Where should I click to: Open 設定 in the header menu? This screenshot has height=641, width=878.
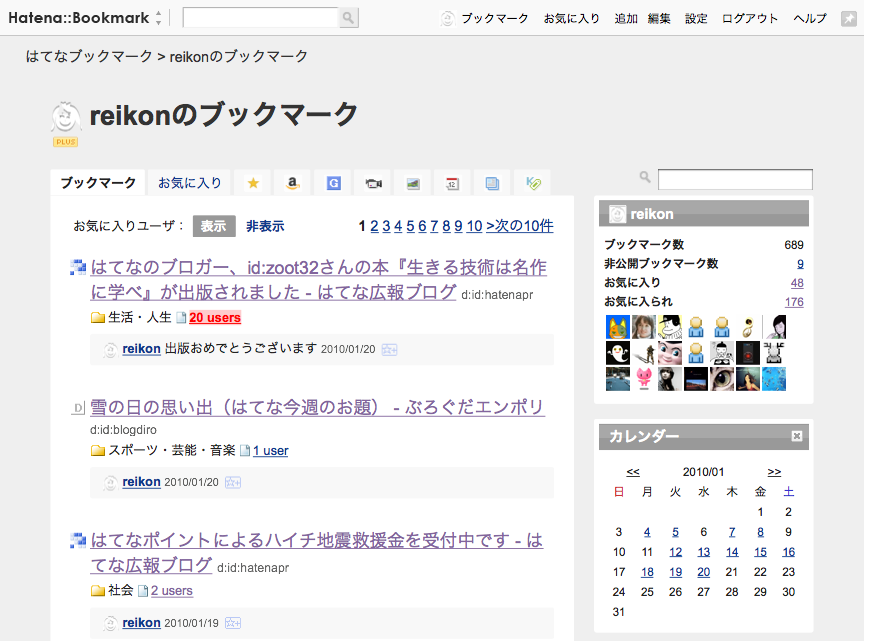(x=696, y=18)
